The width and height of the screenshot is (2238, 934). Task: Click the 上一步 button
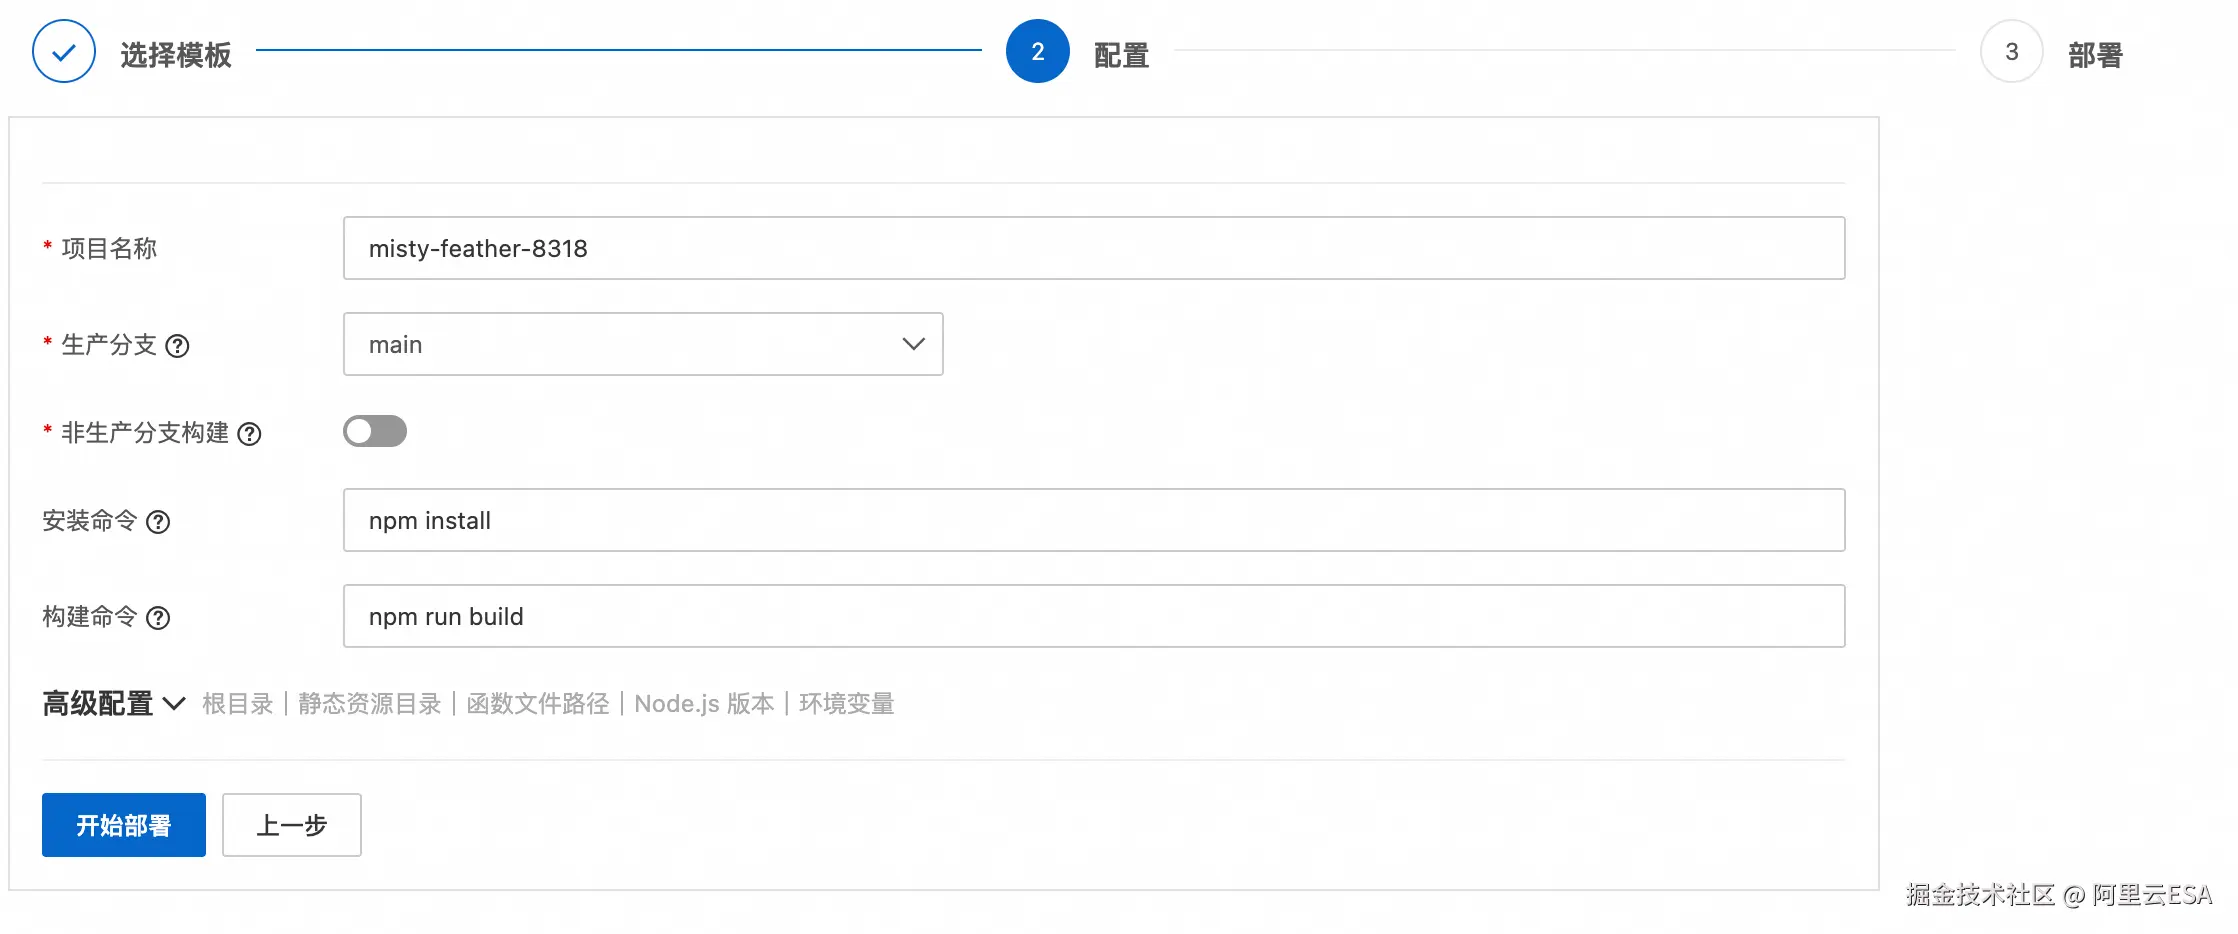click(x=292, y=825)
